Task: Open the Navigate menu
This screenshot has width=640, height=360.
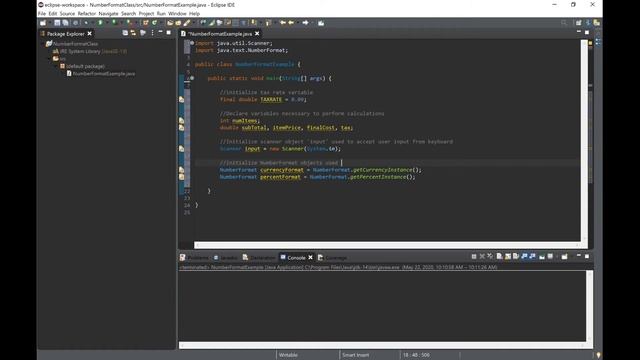Action: 108,13
